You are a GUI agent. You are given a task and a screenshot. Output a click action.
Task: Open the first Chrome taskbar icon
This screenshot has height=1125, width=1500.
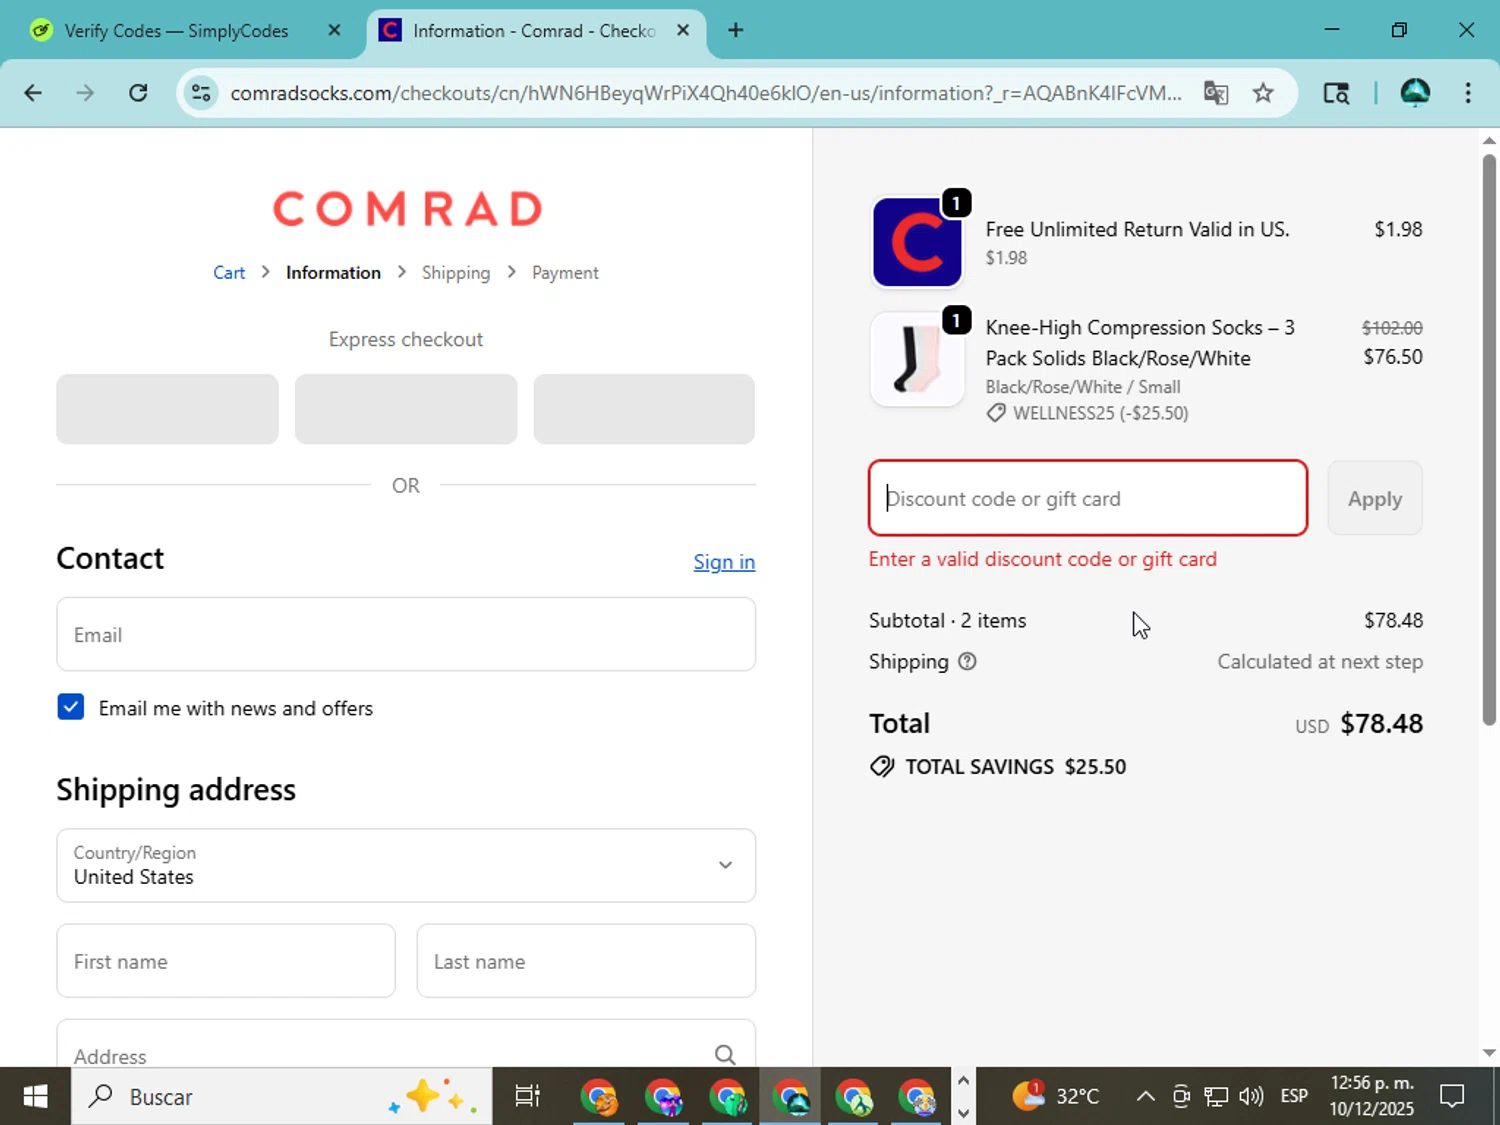pyautogui.click(x=599, y=1097)
